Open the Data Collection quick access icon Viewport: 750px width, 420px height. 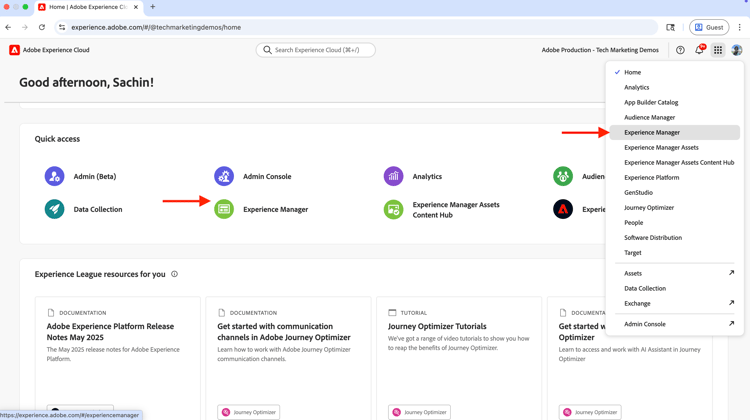(55, 209)
